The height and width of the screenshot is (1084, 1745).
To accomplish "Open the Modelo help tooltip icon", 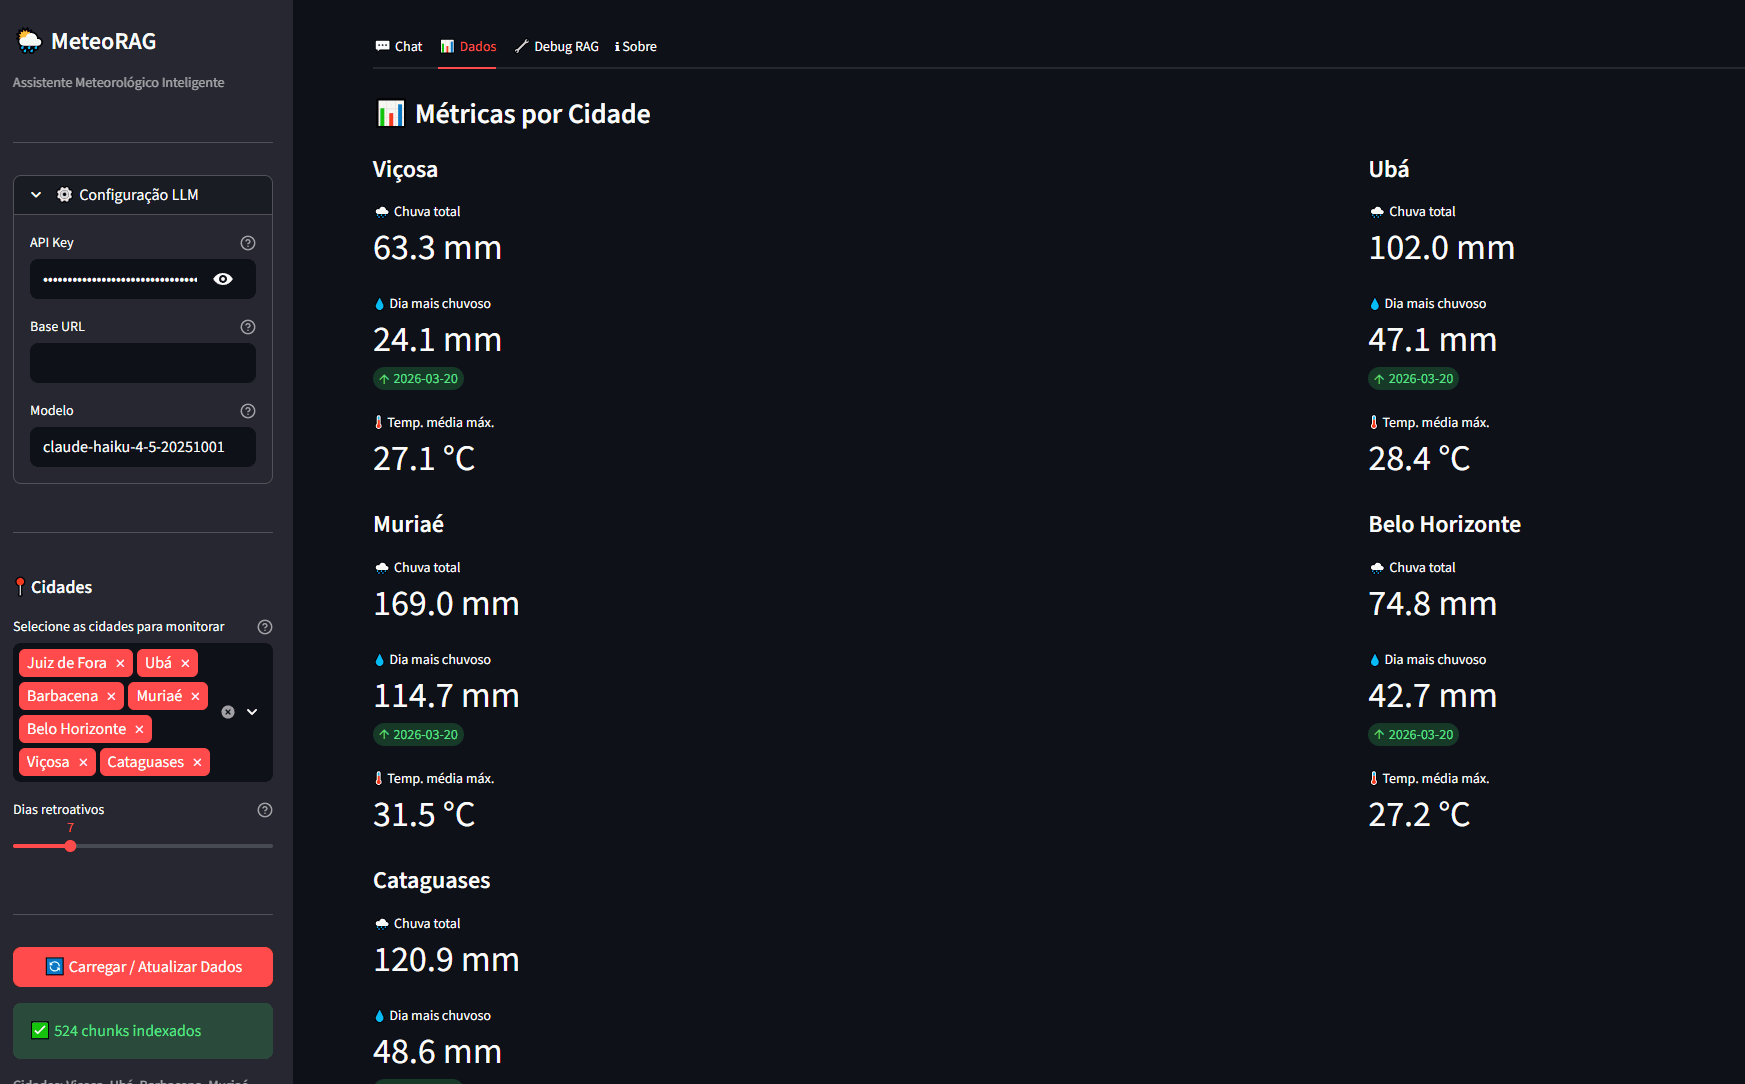I will point(248,411).
